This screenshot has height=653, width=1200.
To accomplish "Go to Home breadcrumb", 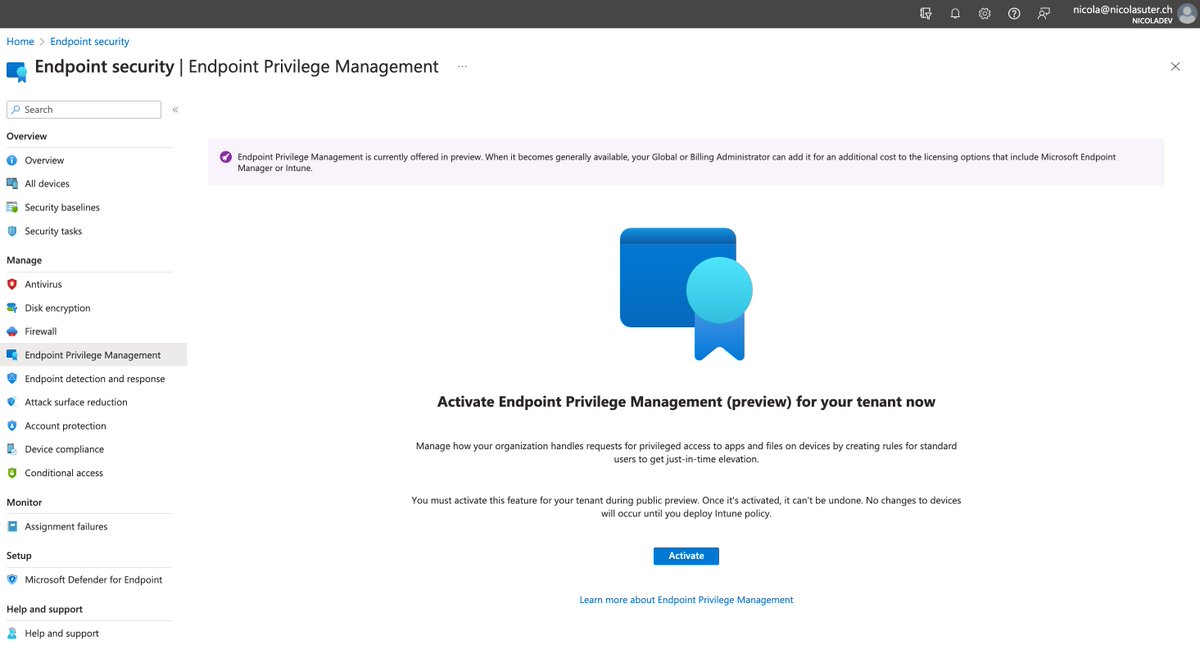I will [20, 42].
